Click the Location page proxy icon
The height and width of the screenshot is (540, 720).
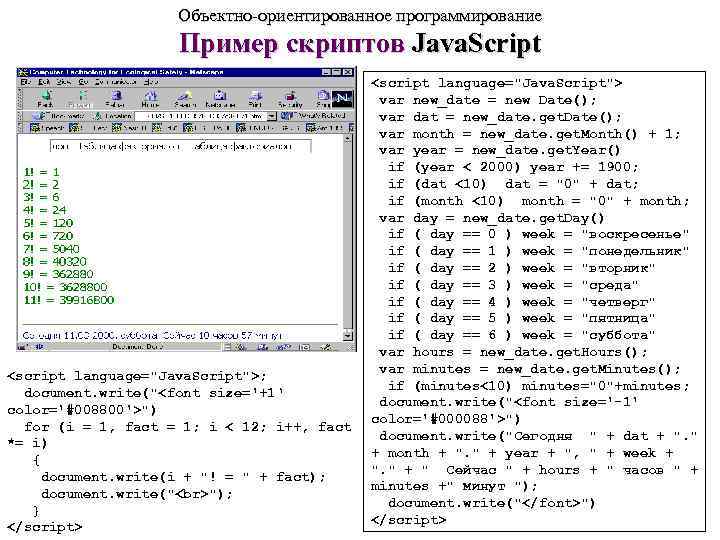click(97, 116)
